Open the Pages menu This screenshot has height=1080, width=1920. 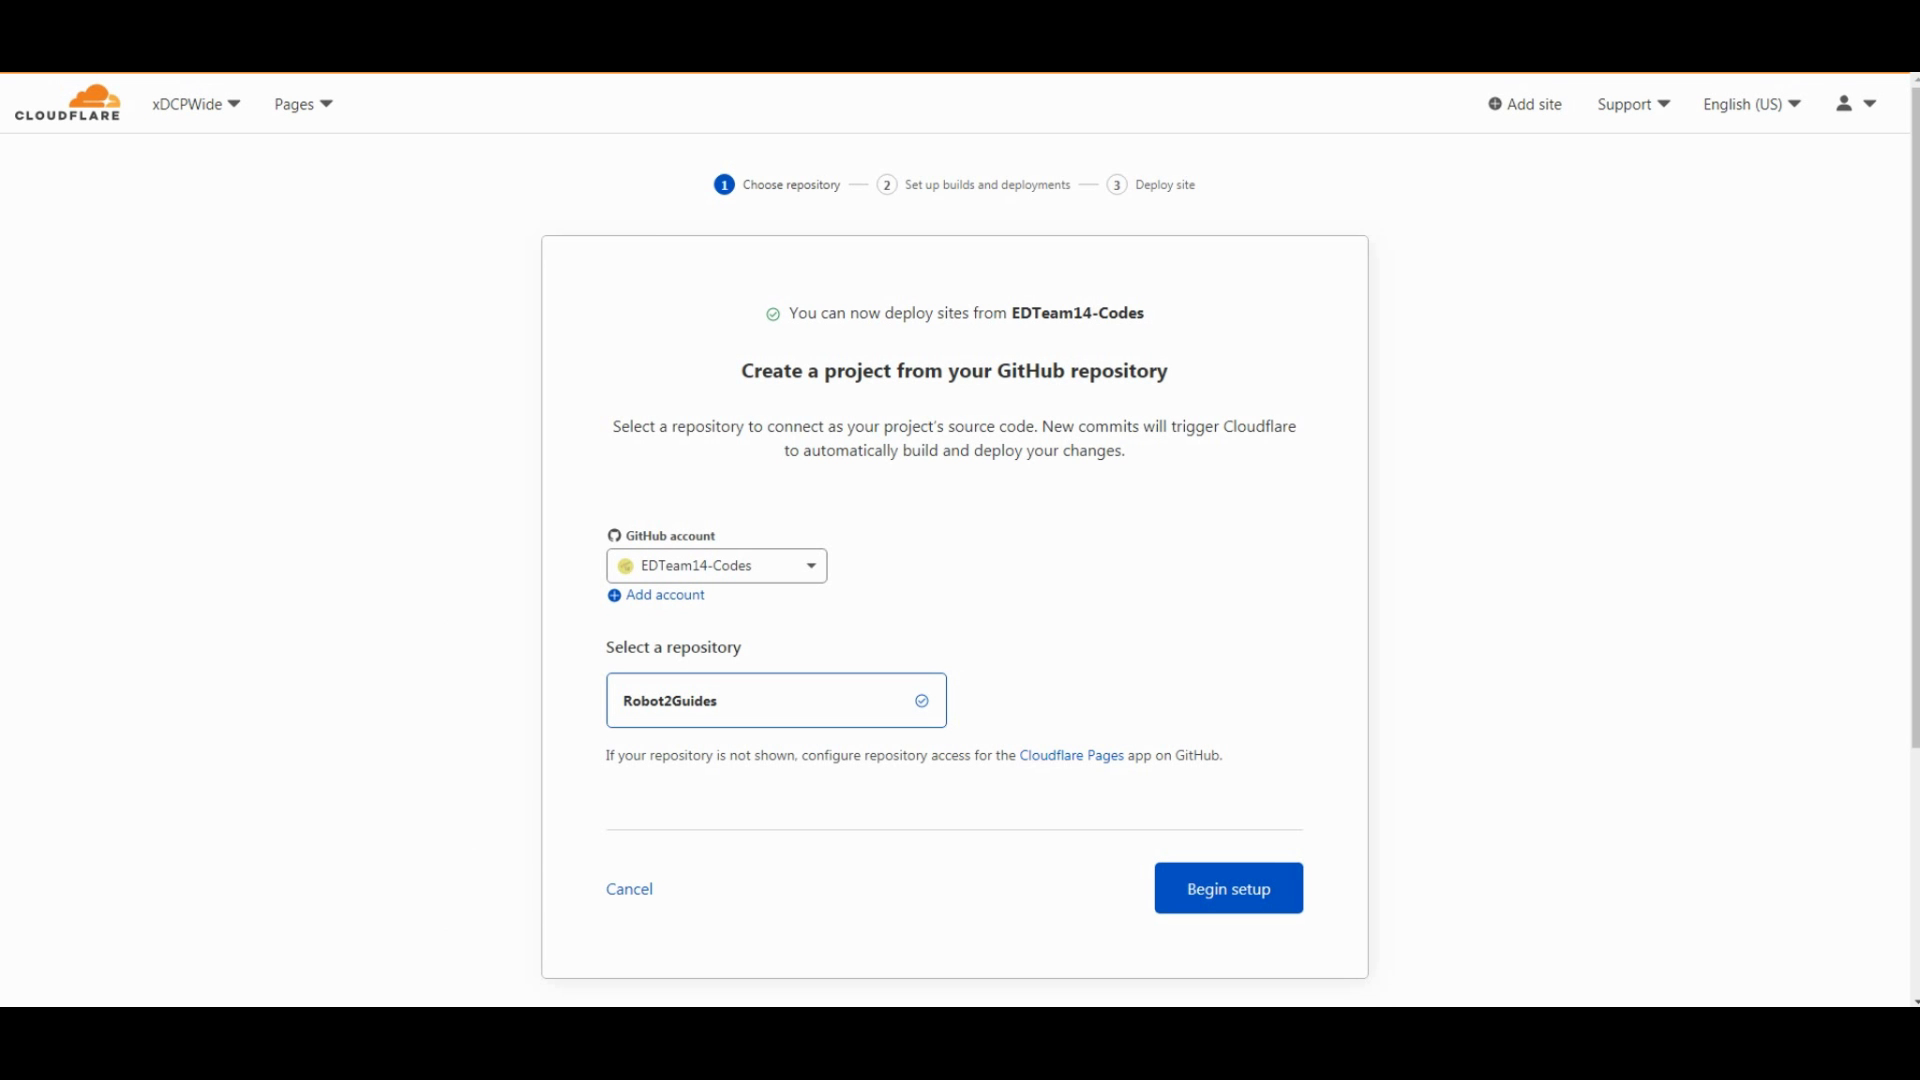click(303, 104)
